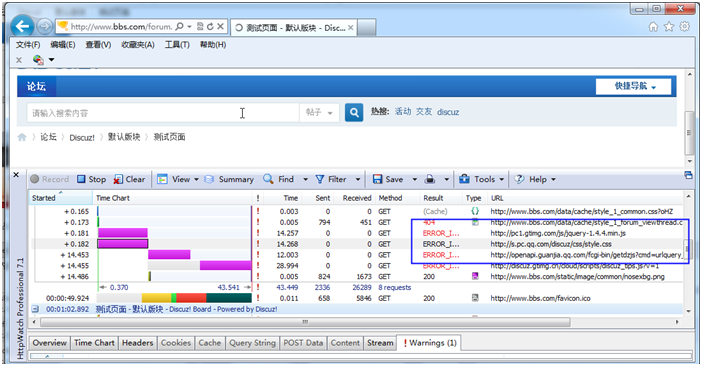Open the 查看(V) menu
This screenshot has height=366, width=702.
point(98,45)
